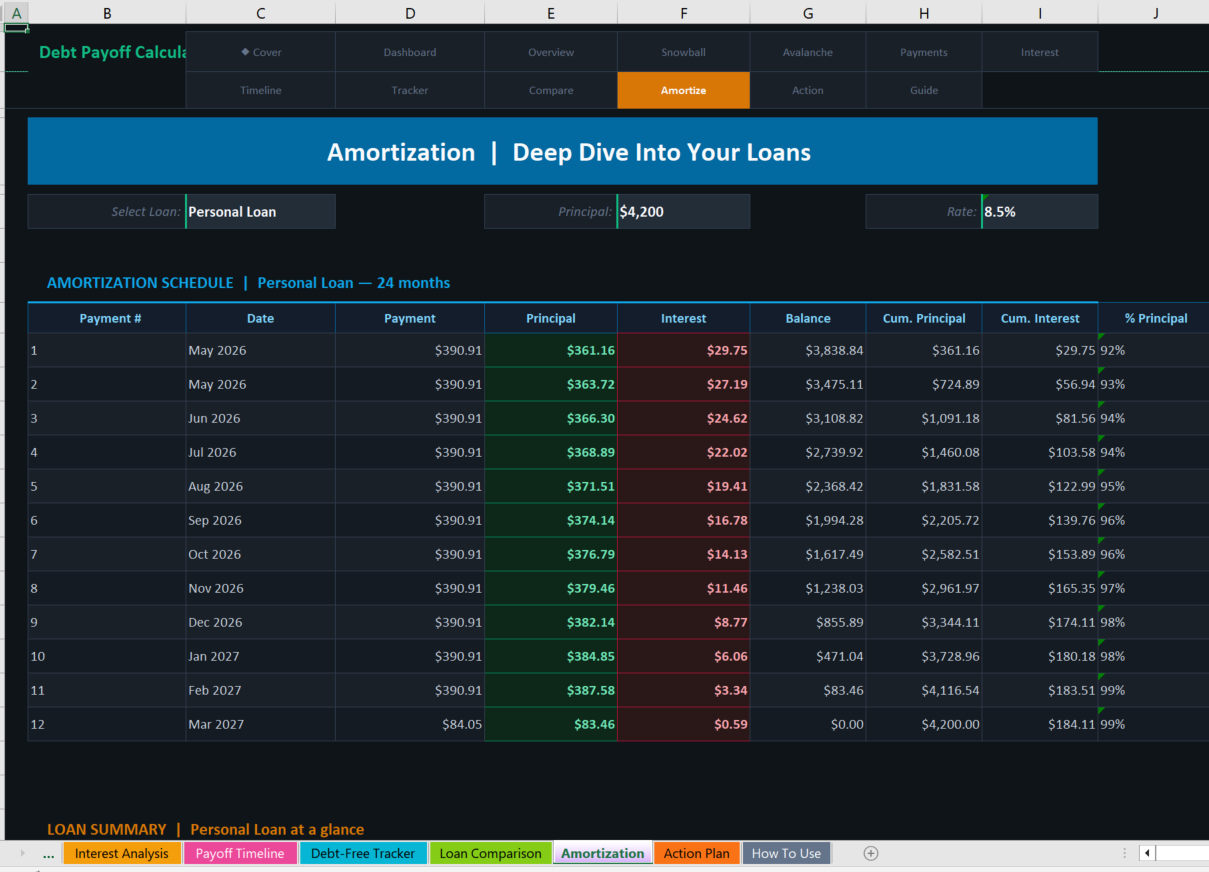Screen dimensions: 1209x872
Task: Click the Balance table header
Action: (808, 318)
